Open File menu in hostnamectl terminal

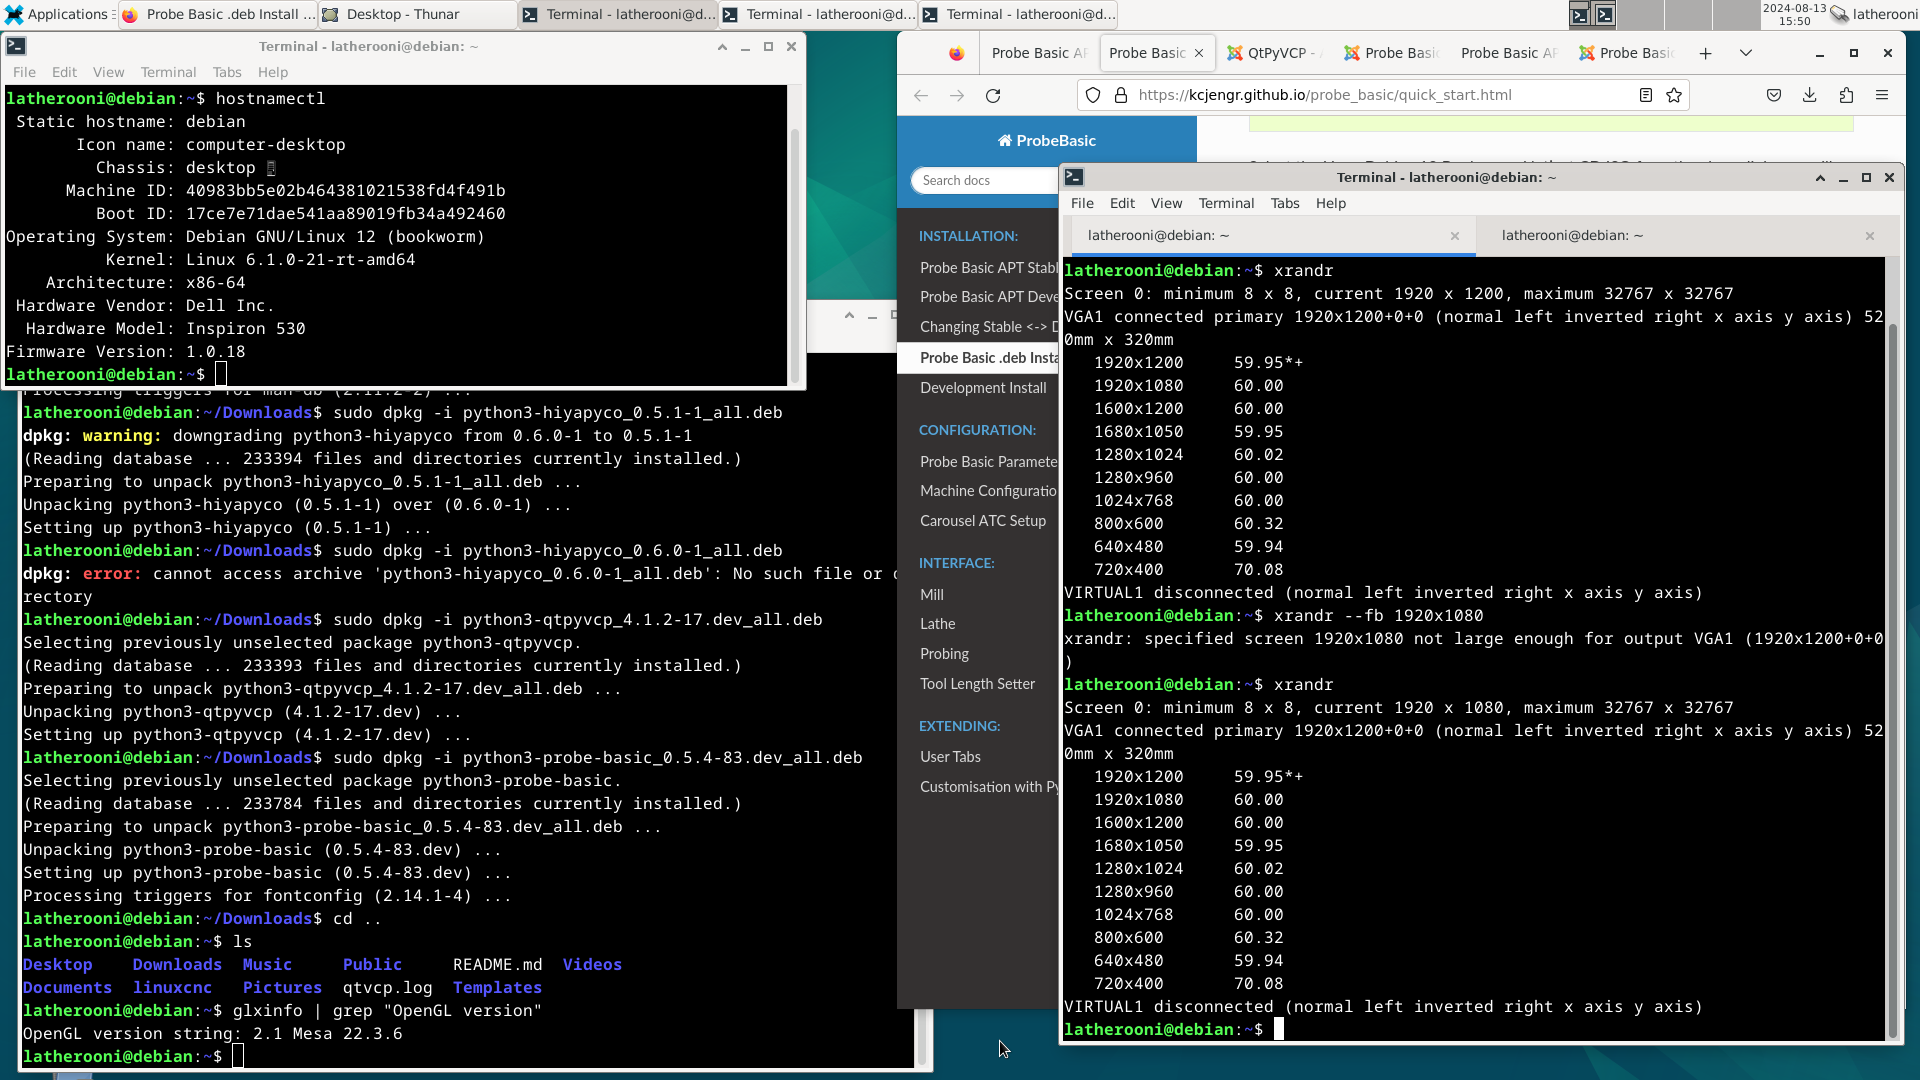[x=24, y=72]
